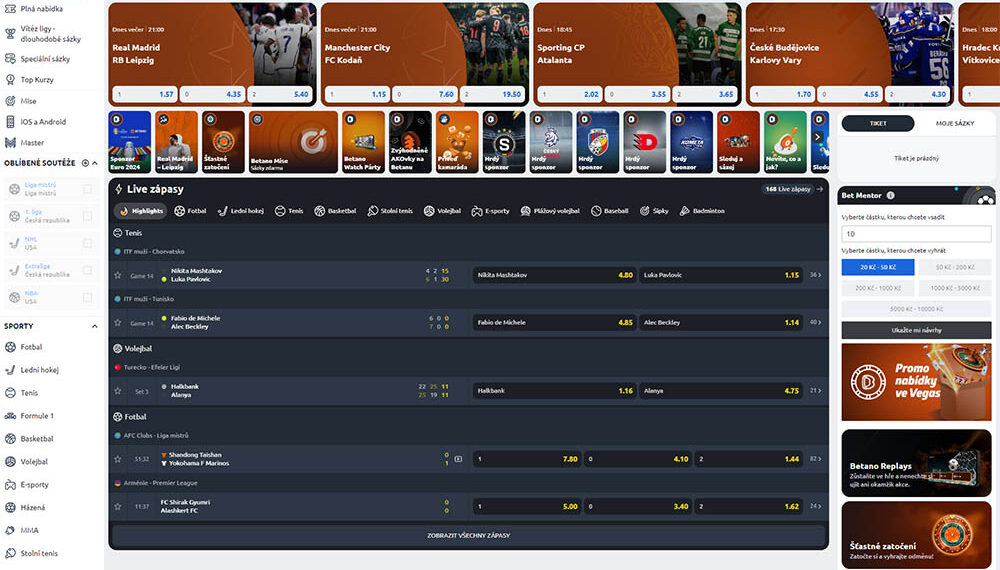This screenshot has width=1000, height=570.
Task: Open Tenis in the sports sidebar
Action: click(29, 393)
